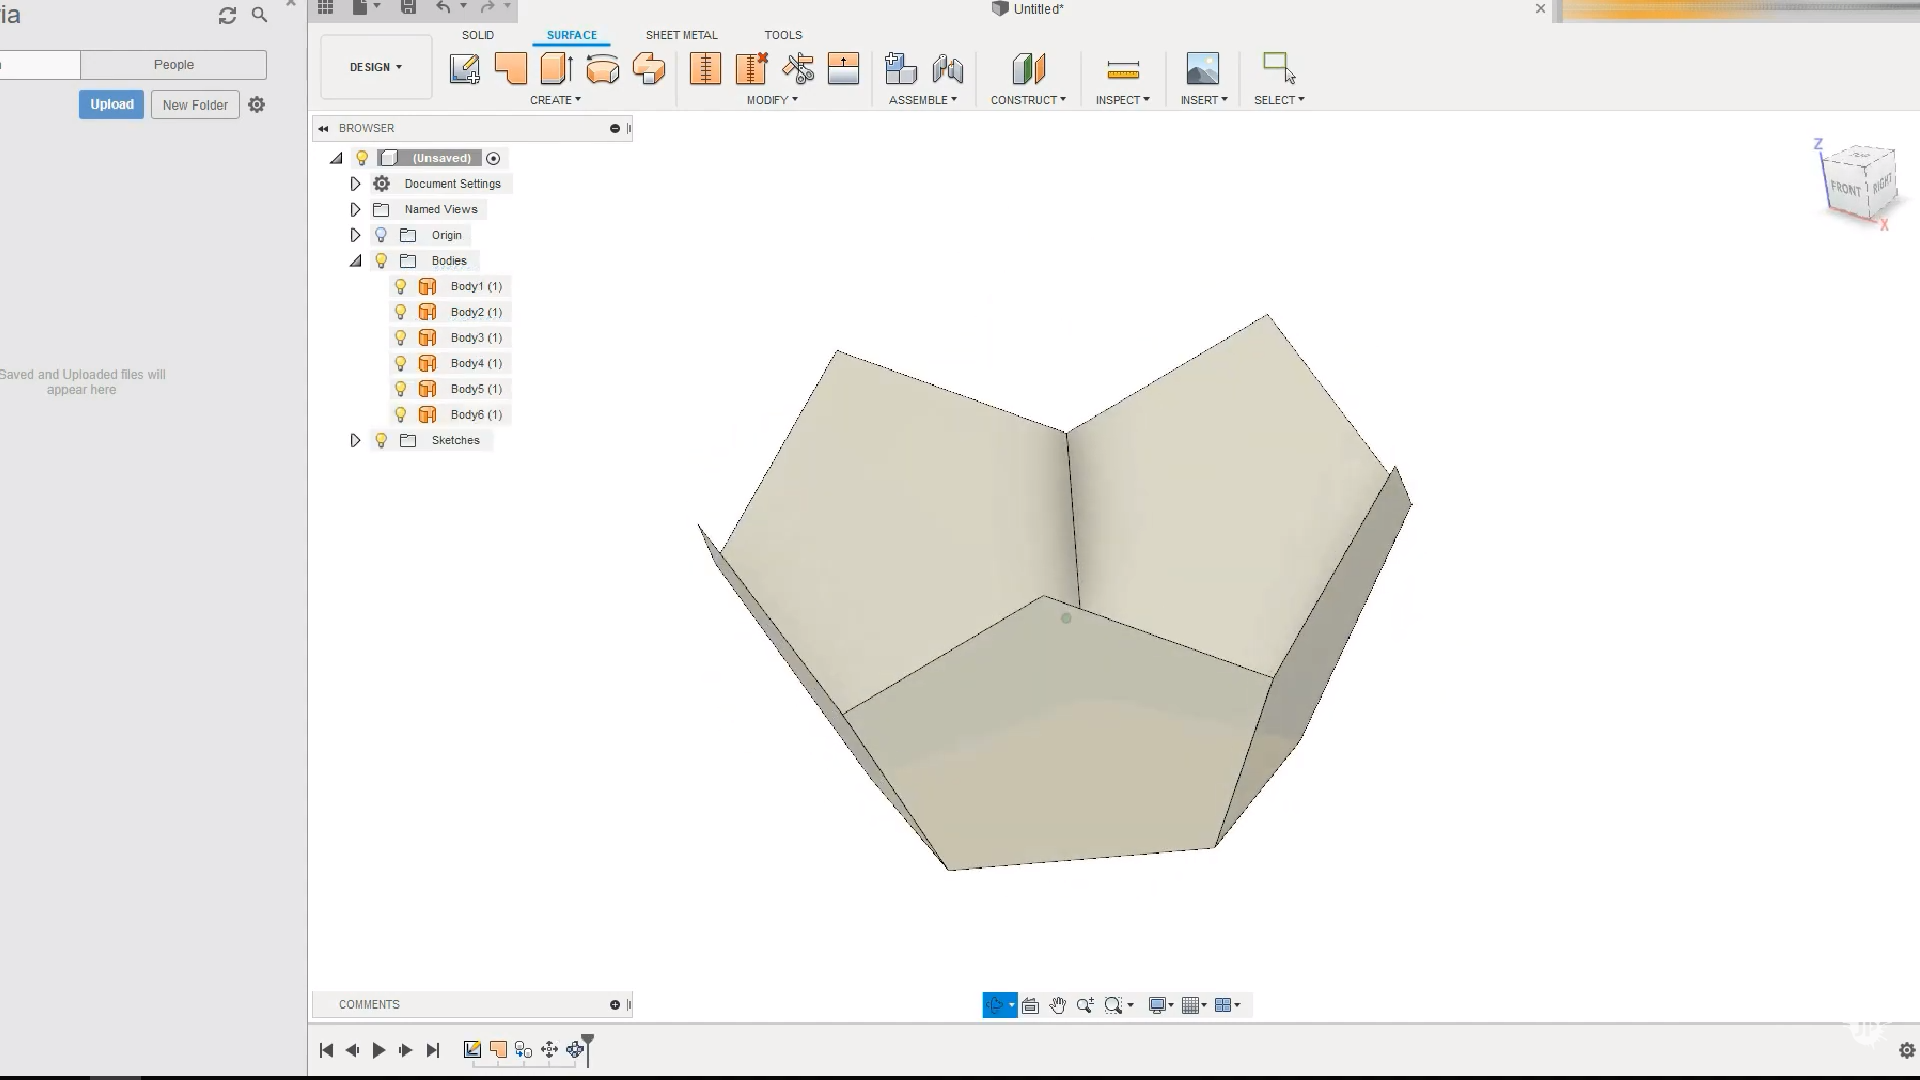
Task: Show the Origin folder lightbulb
Action: point(381,235)
